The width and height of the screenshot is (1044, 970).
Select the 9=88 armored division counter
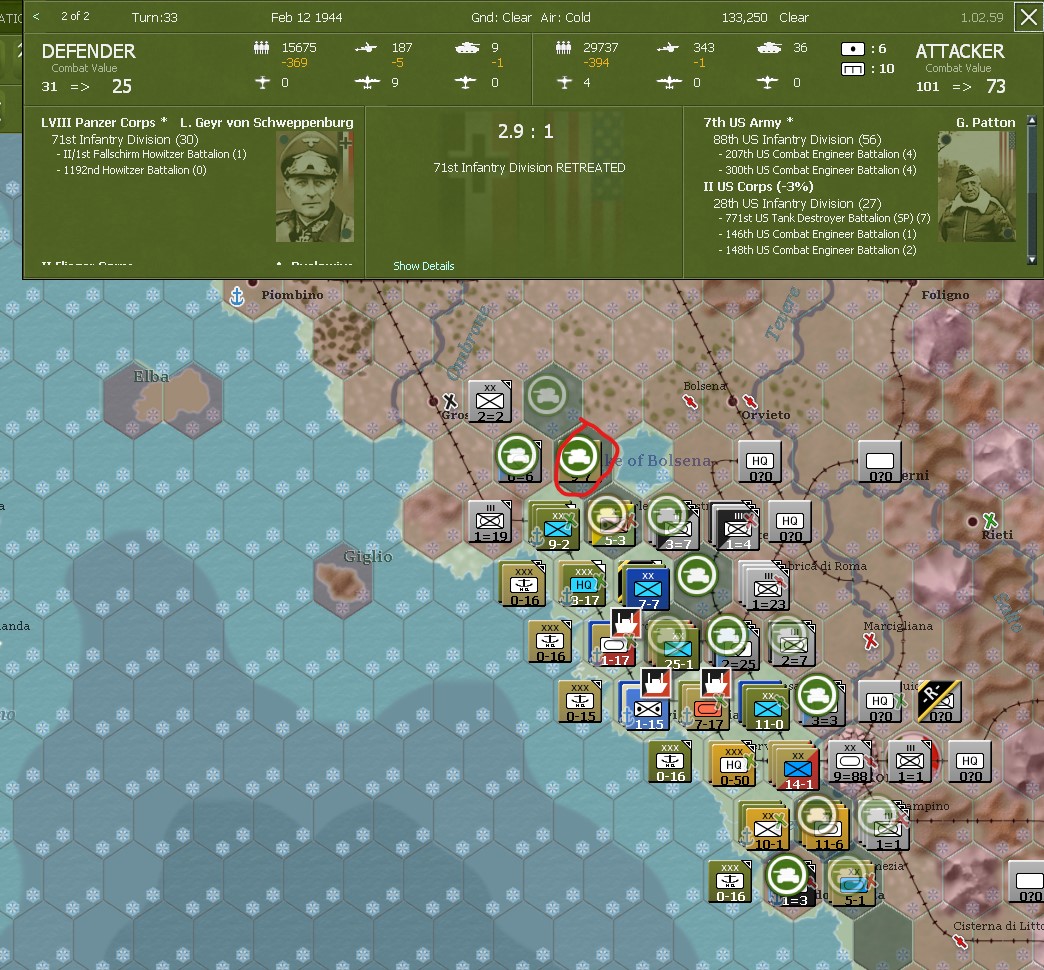pos(850,762)
